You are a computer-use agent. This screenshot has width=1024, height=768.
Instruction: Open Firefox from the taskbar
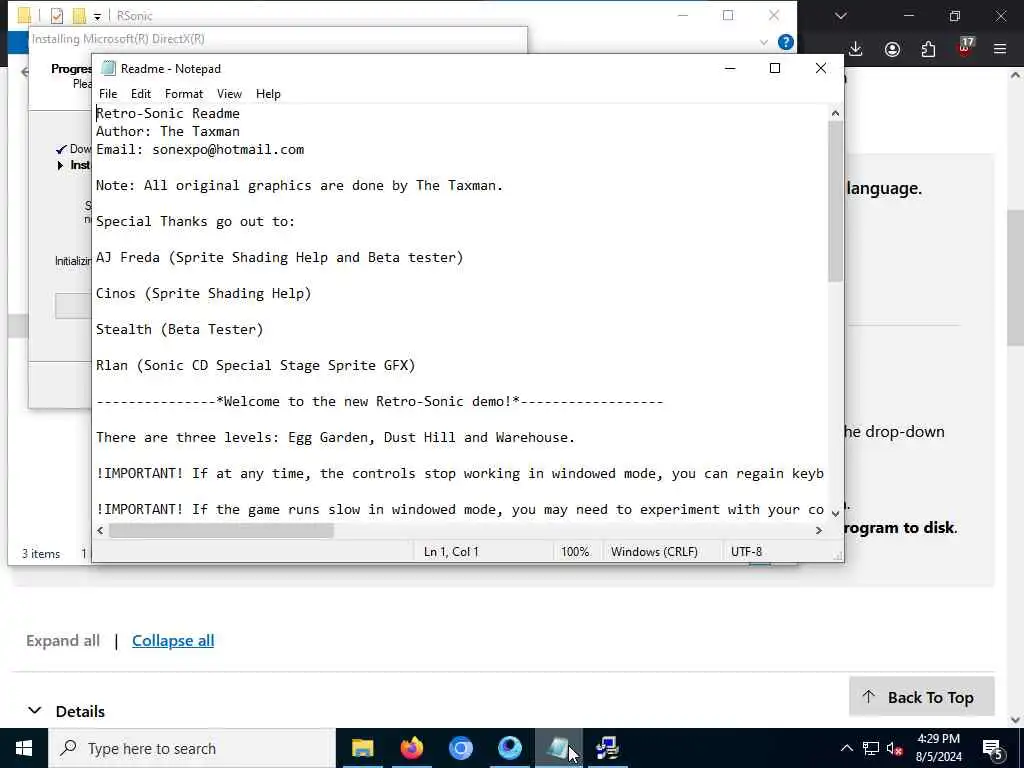coord(411,748)
